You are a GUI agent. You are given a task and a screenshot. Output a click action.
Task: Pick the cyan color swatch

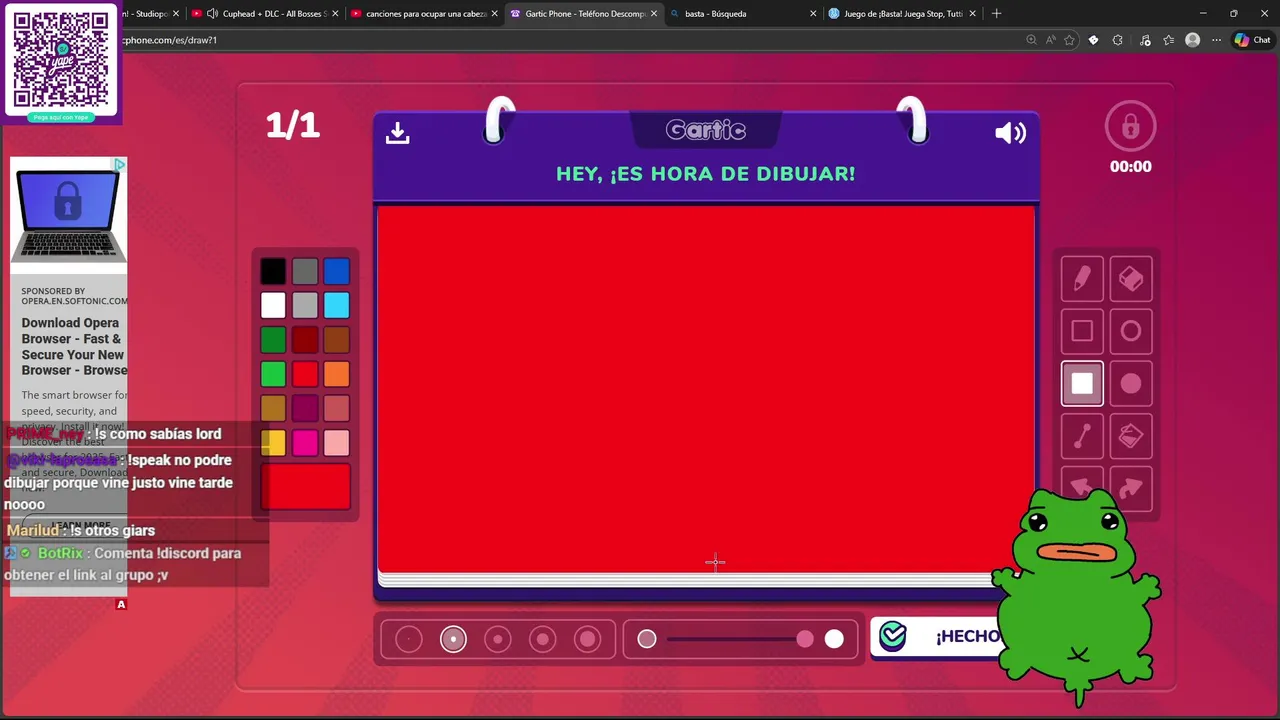tap(337, 305)
